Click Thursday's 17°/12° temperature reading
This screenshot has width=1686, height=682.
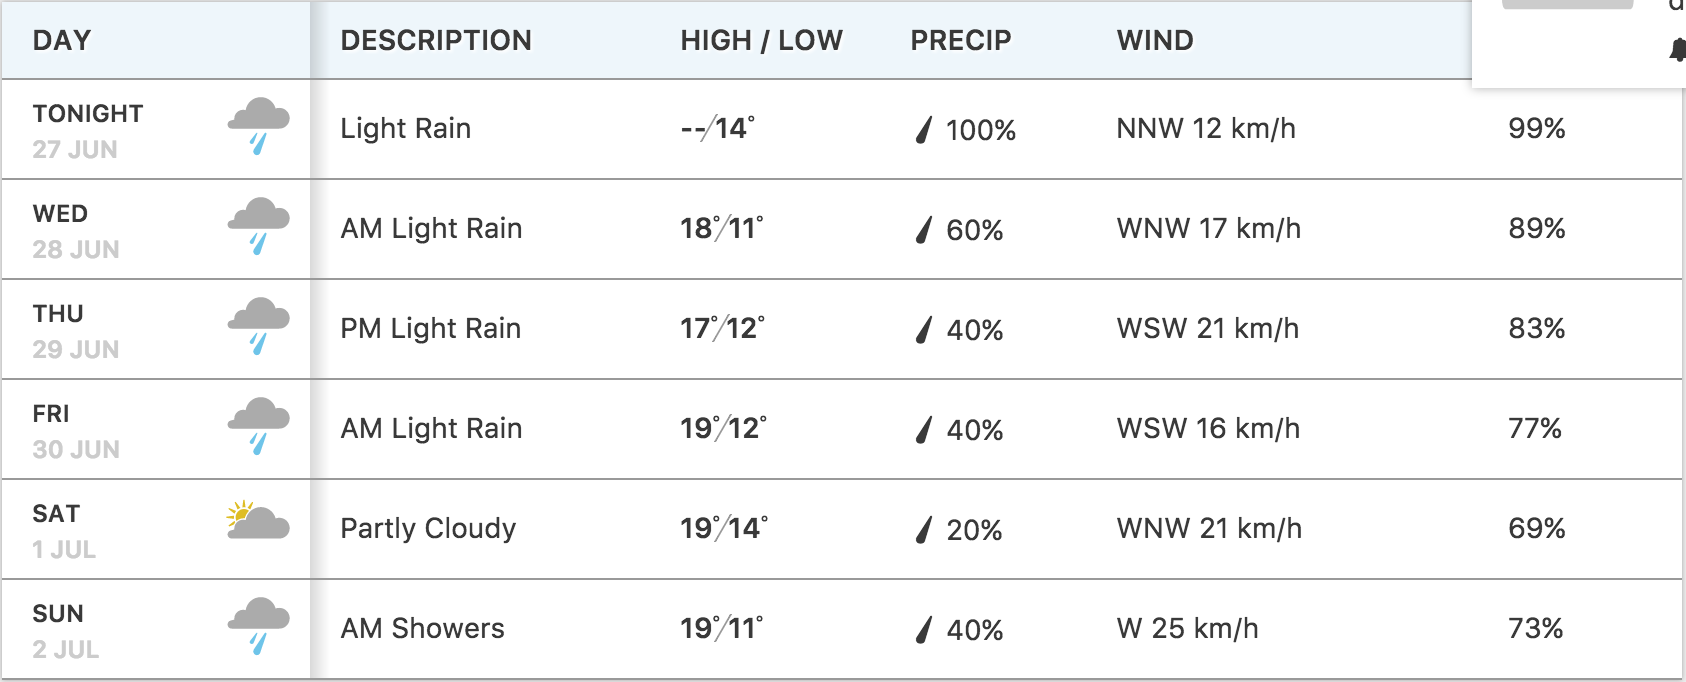(723, 328)
